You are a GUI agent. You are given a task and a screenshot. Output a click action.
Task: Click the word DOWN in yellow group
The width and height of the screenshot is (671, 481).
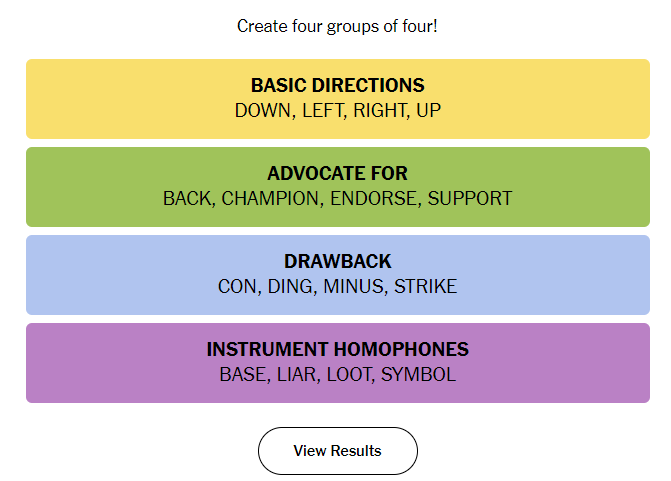click(263, 110)
